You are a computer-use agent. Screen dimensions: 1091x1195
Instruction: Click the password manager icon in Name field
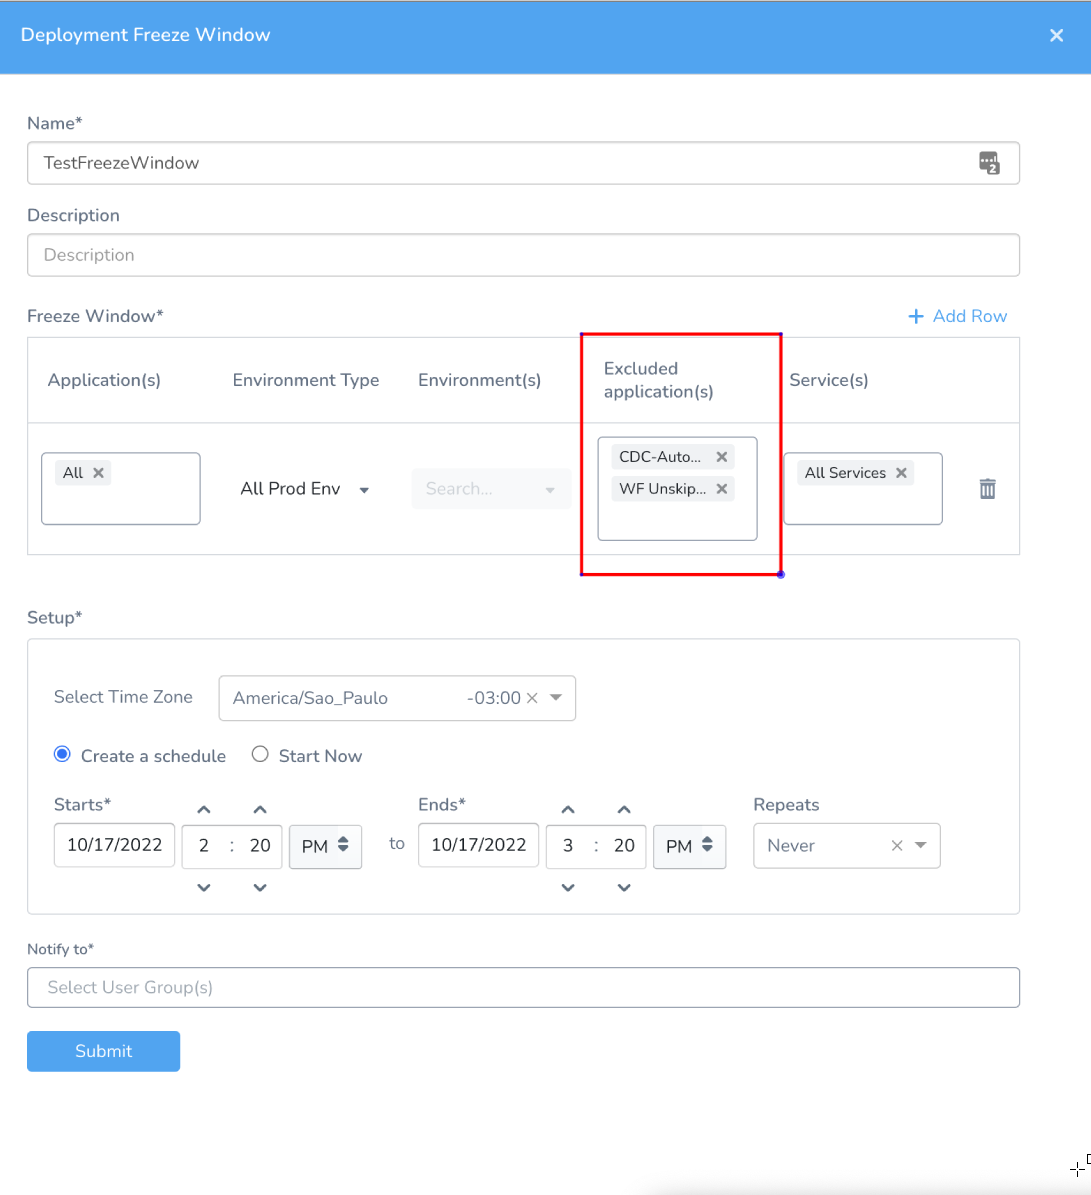click(x=989, y=162)
